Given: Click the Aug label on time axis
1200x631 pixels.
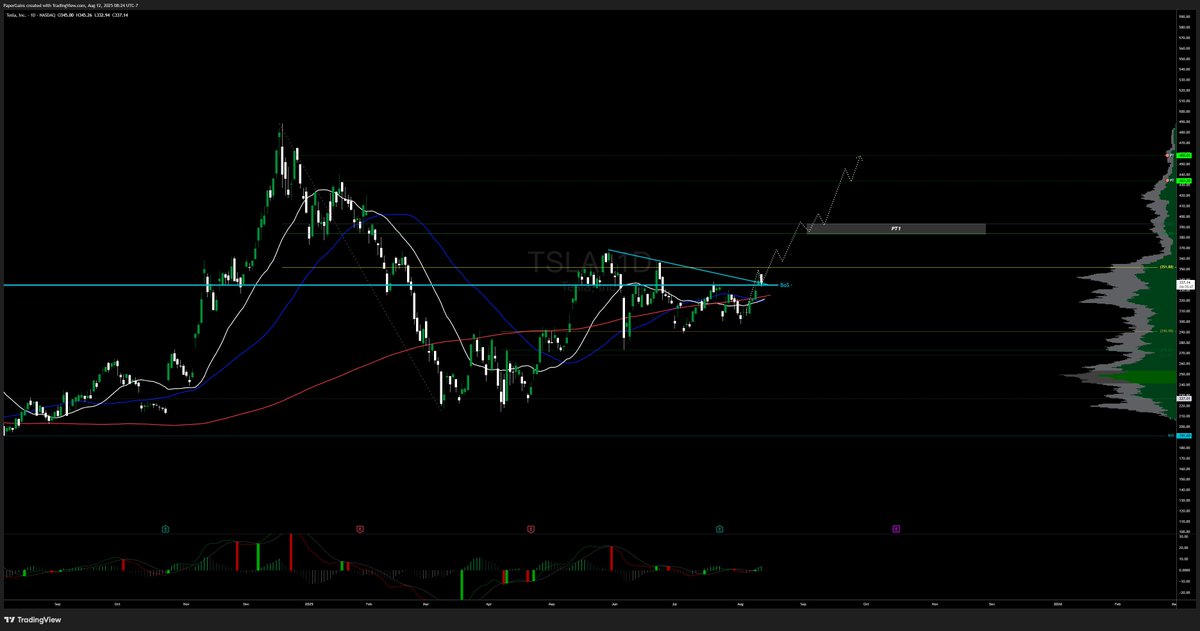Looking at the screenshot, I should (741, 605).
